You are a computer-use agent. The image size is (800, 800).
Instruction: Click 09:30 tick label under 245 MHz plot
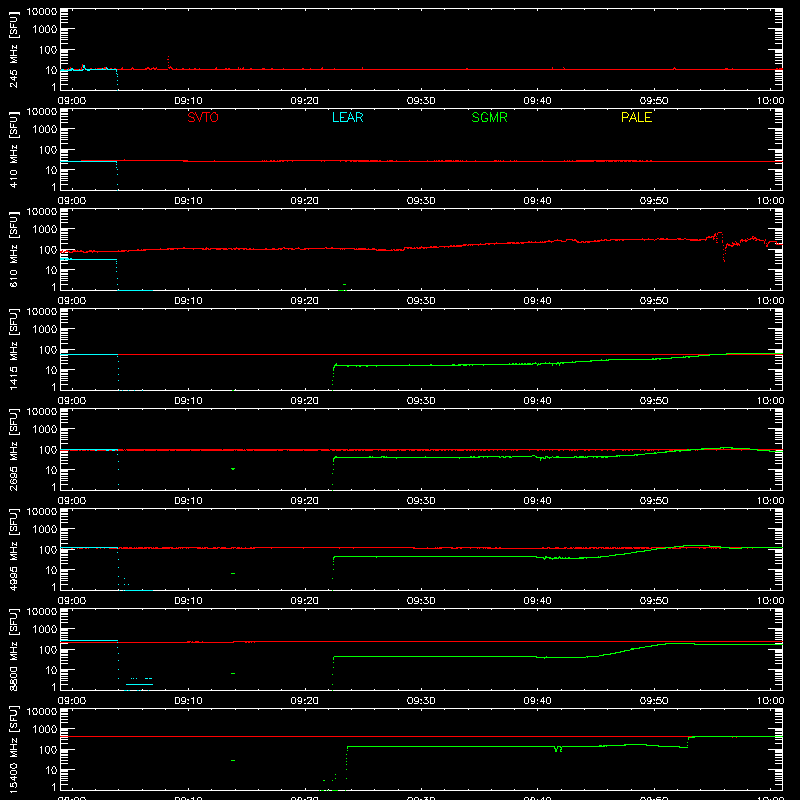[421, 101]
